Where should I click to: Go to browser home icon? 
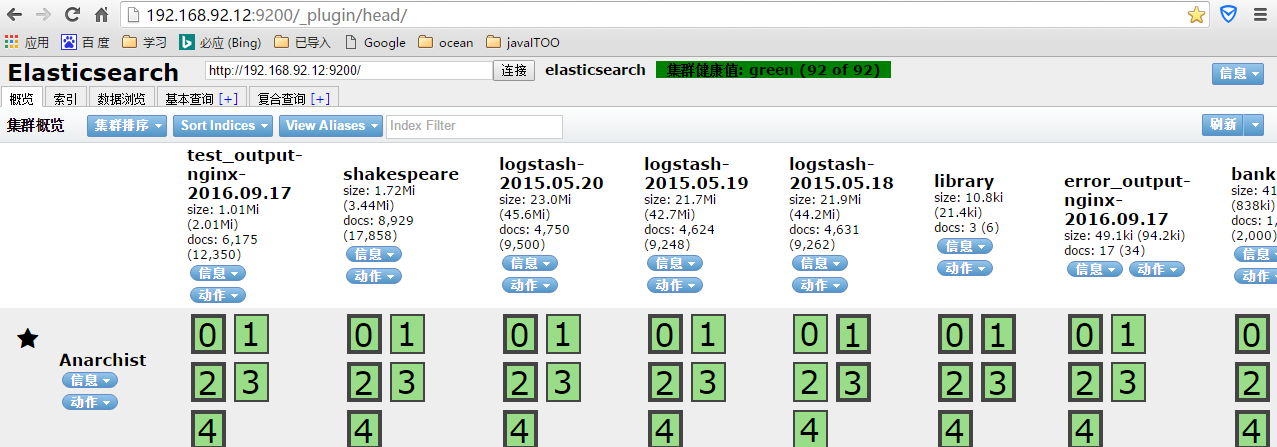click(x=101, y=15)
